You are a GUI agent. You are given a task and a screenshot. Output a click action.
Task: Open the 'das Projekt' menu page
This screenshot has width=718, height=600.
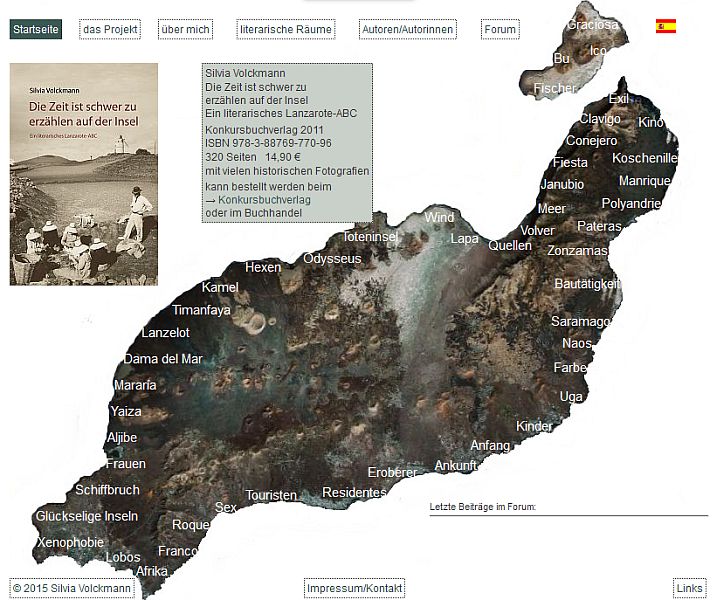[x=110, y=30]
